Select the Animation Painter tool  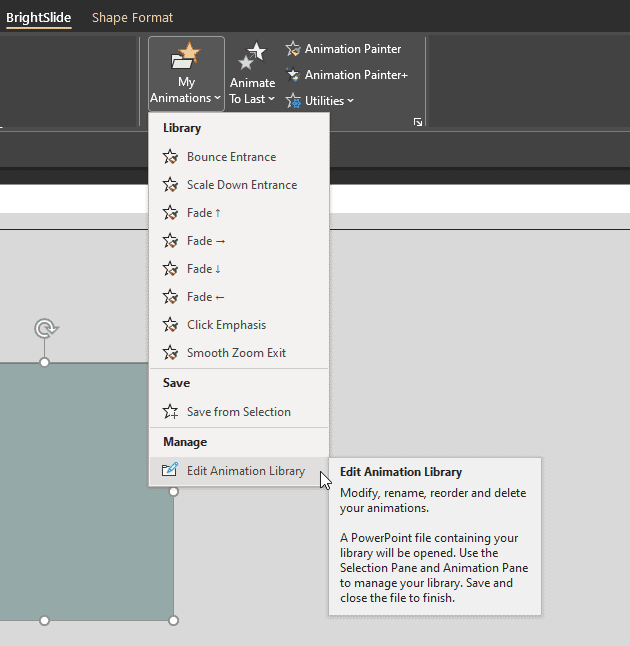tap(343, 49)
